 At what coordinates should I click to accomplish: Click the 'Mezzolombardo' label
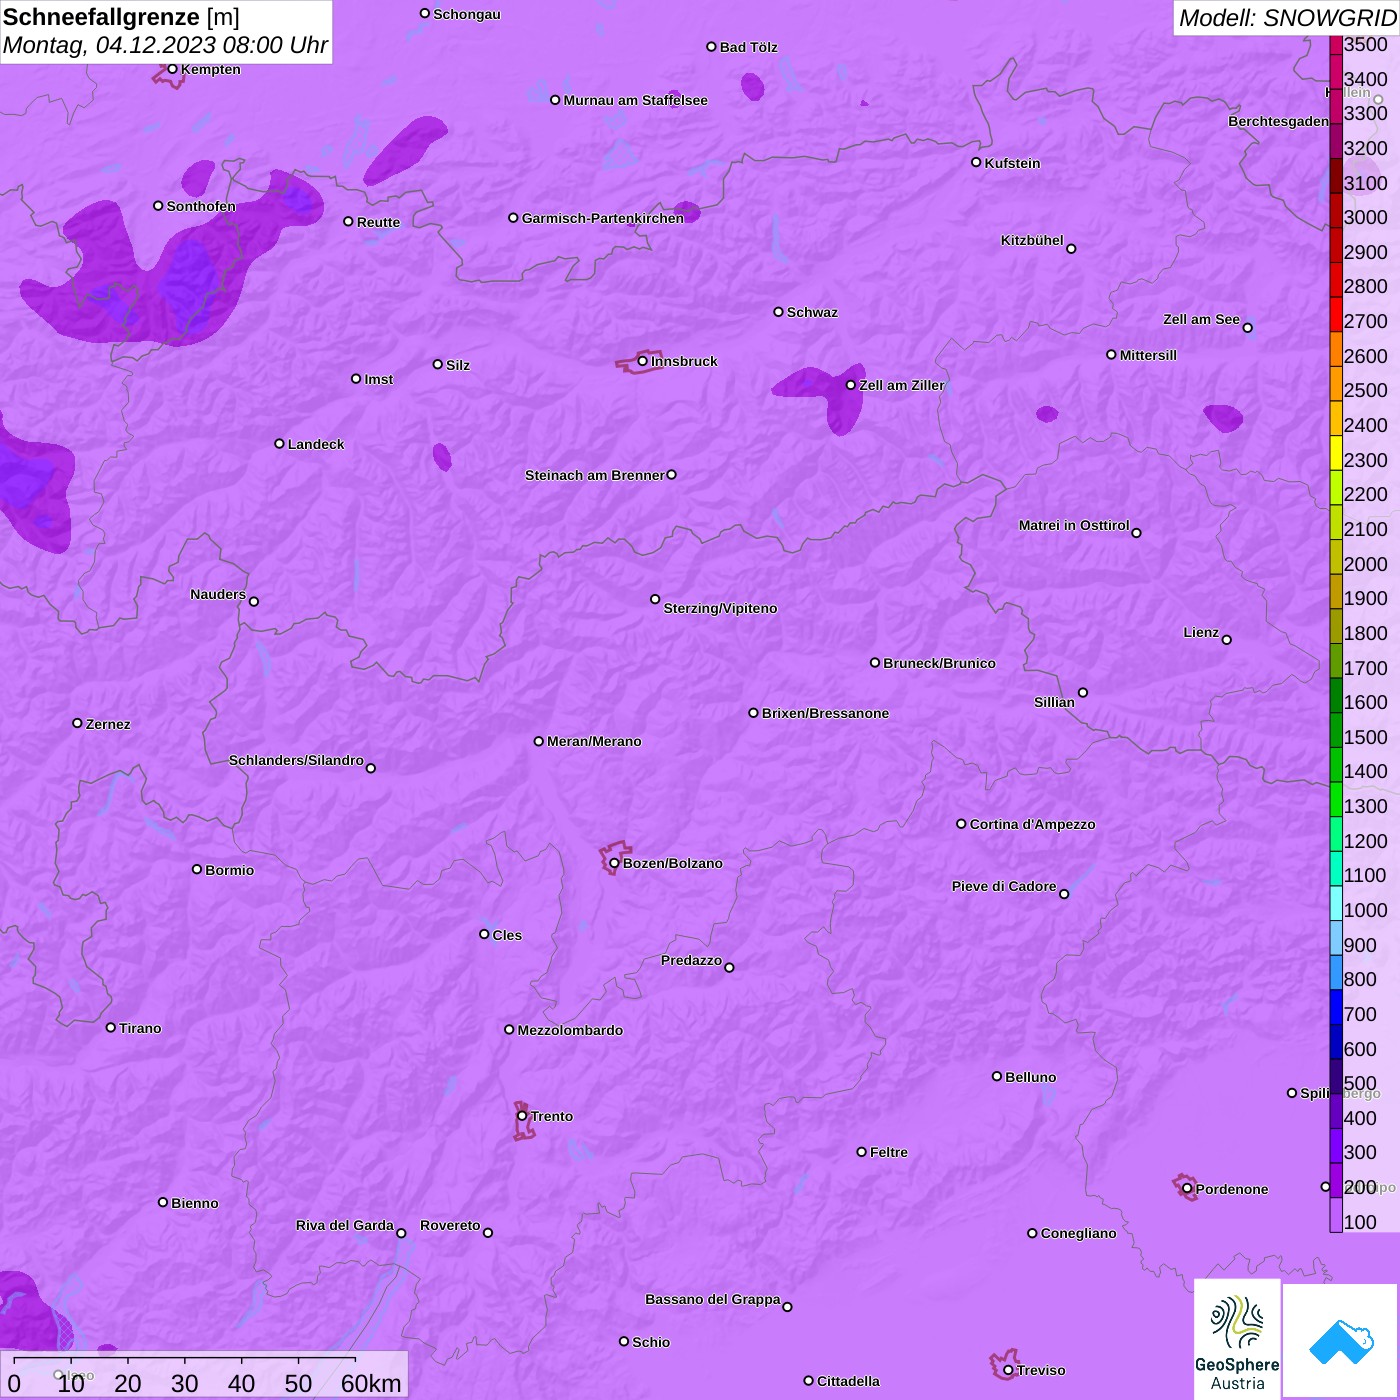pos(570,1030)
